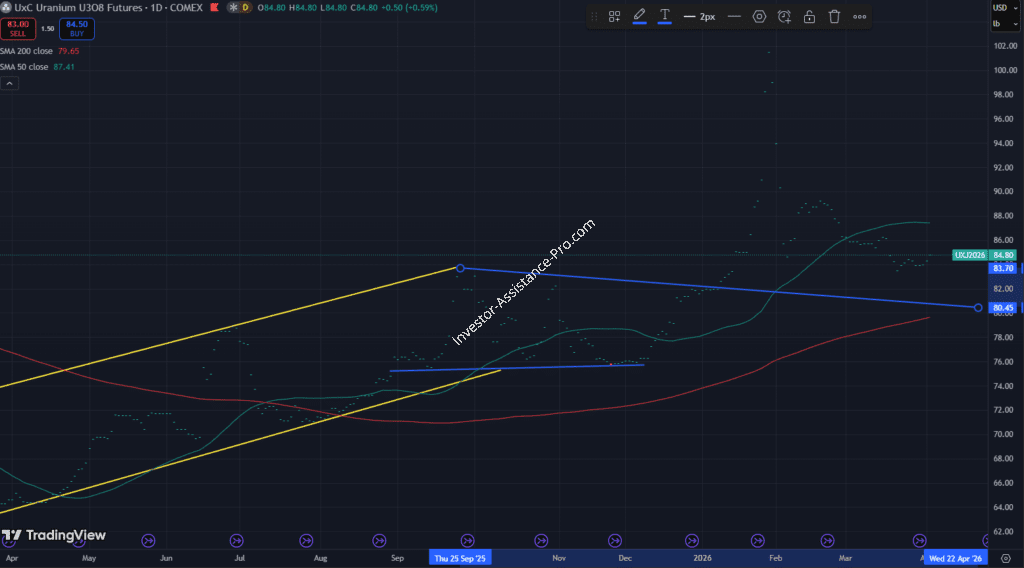The height and width of the screenshot is (568, 1024).
Task: Add alert using the alarm clock icon
Action: point(784,17)
